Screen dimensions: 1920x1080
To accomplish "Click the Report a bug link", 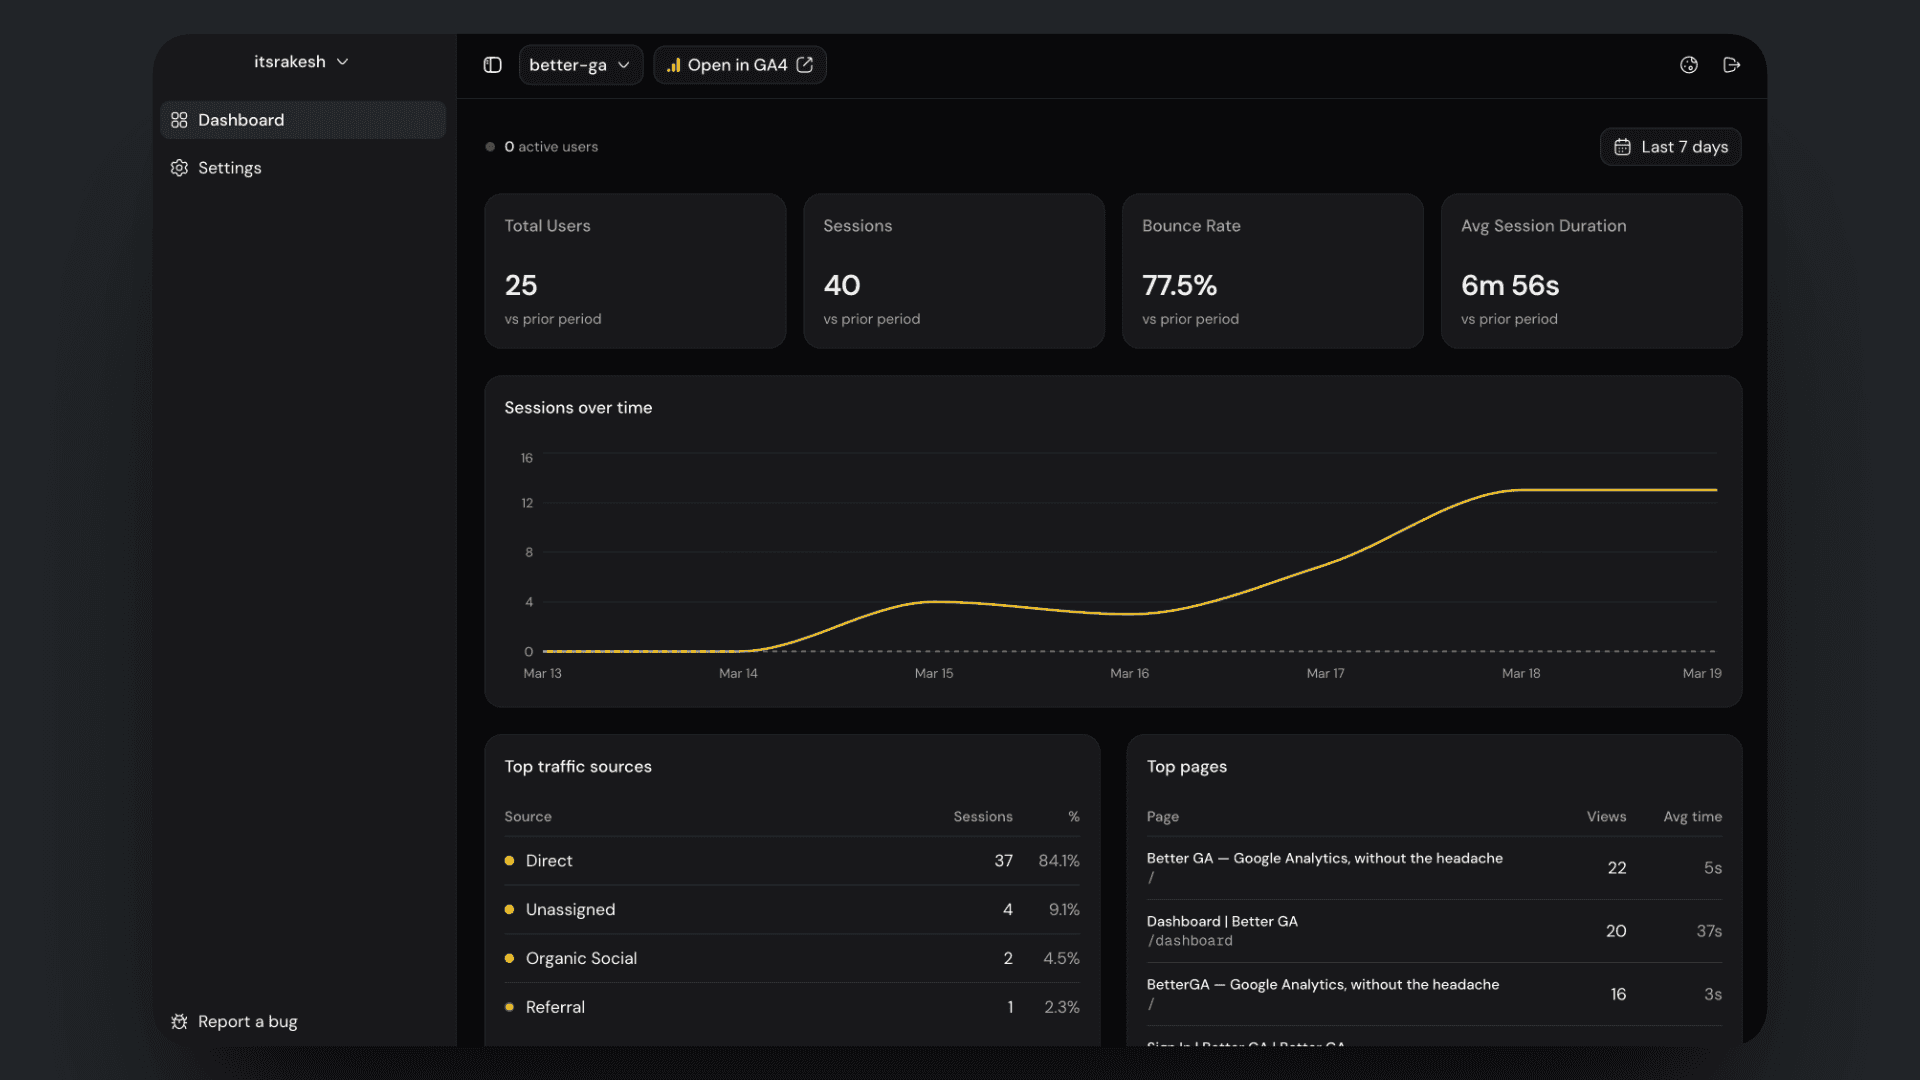I will [x=247, y=1021].
